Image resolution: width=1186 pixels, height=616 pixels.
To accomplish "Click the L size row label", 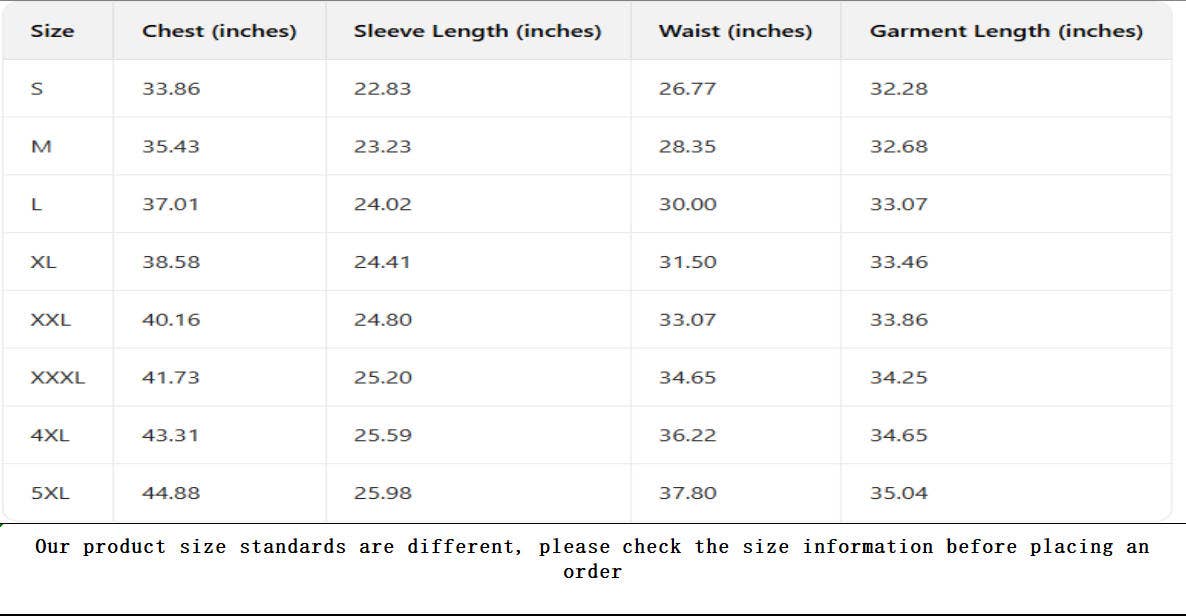I will [x=37, y=205].
